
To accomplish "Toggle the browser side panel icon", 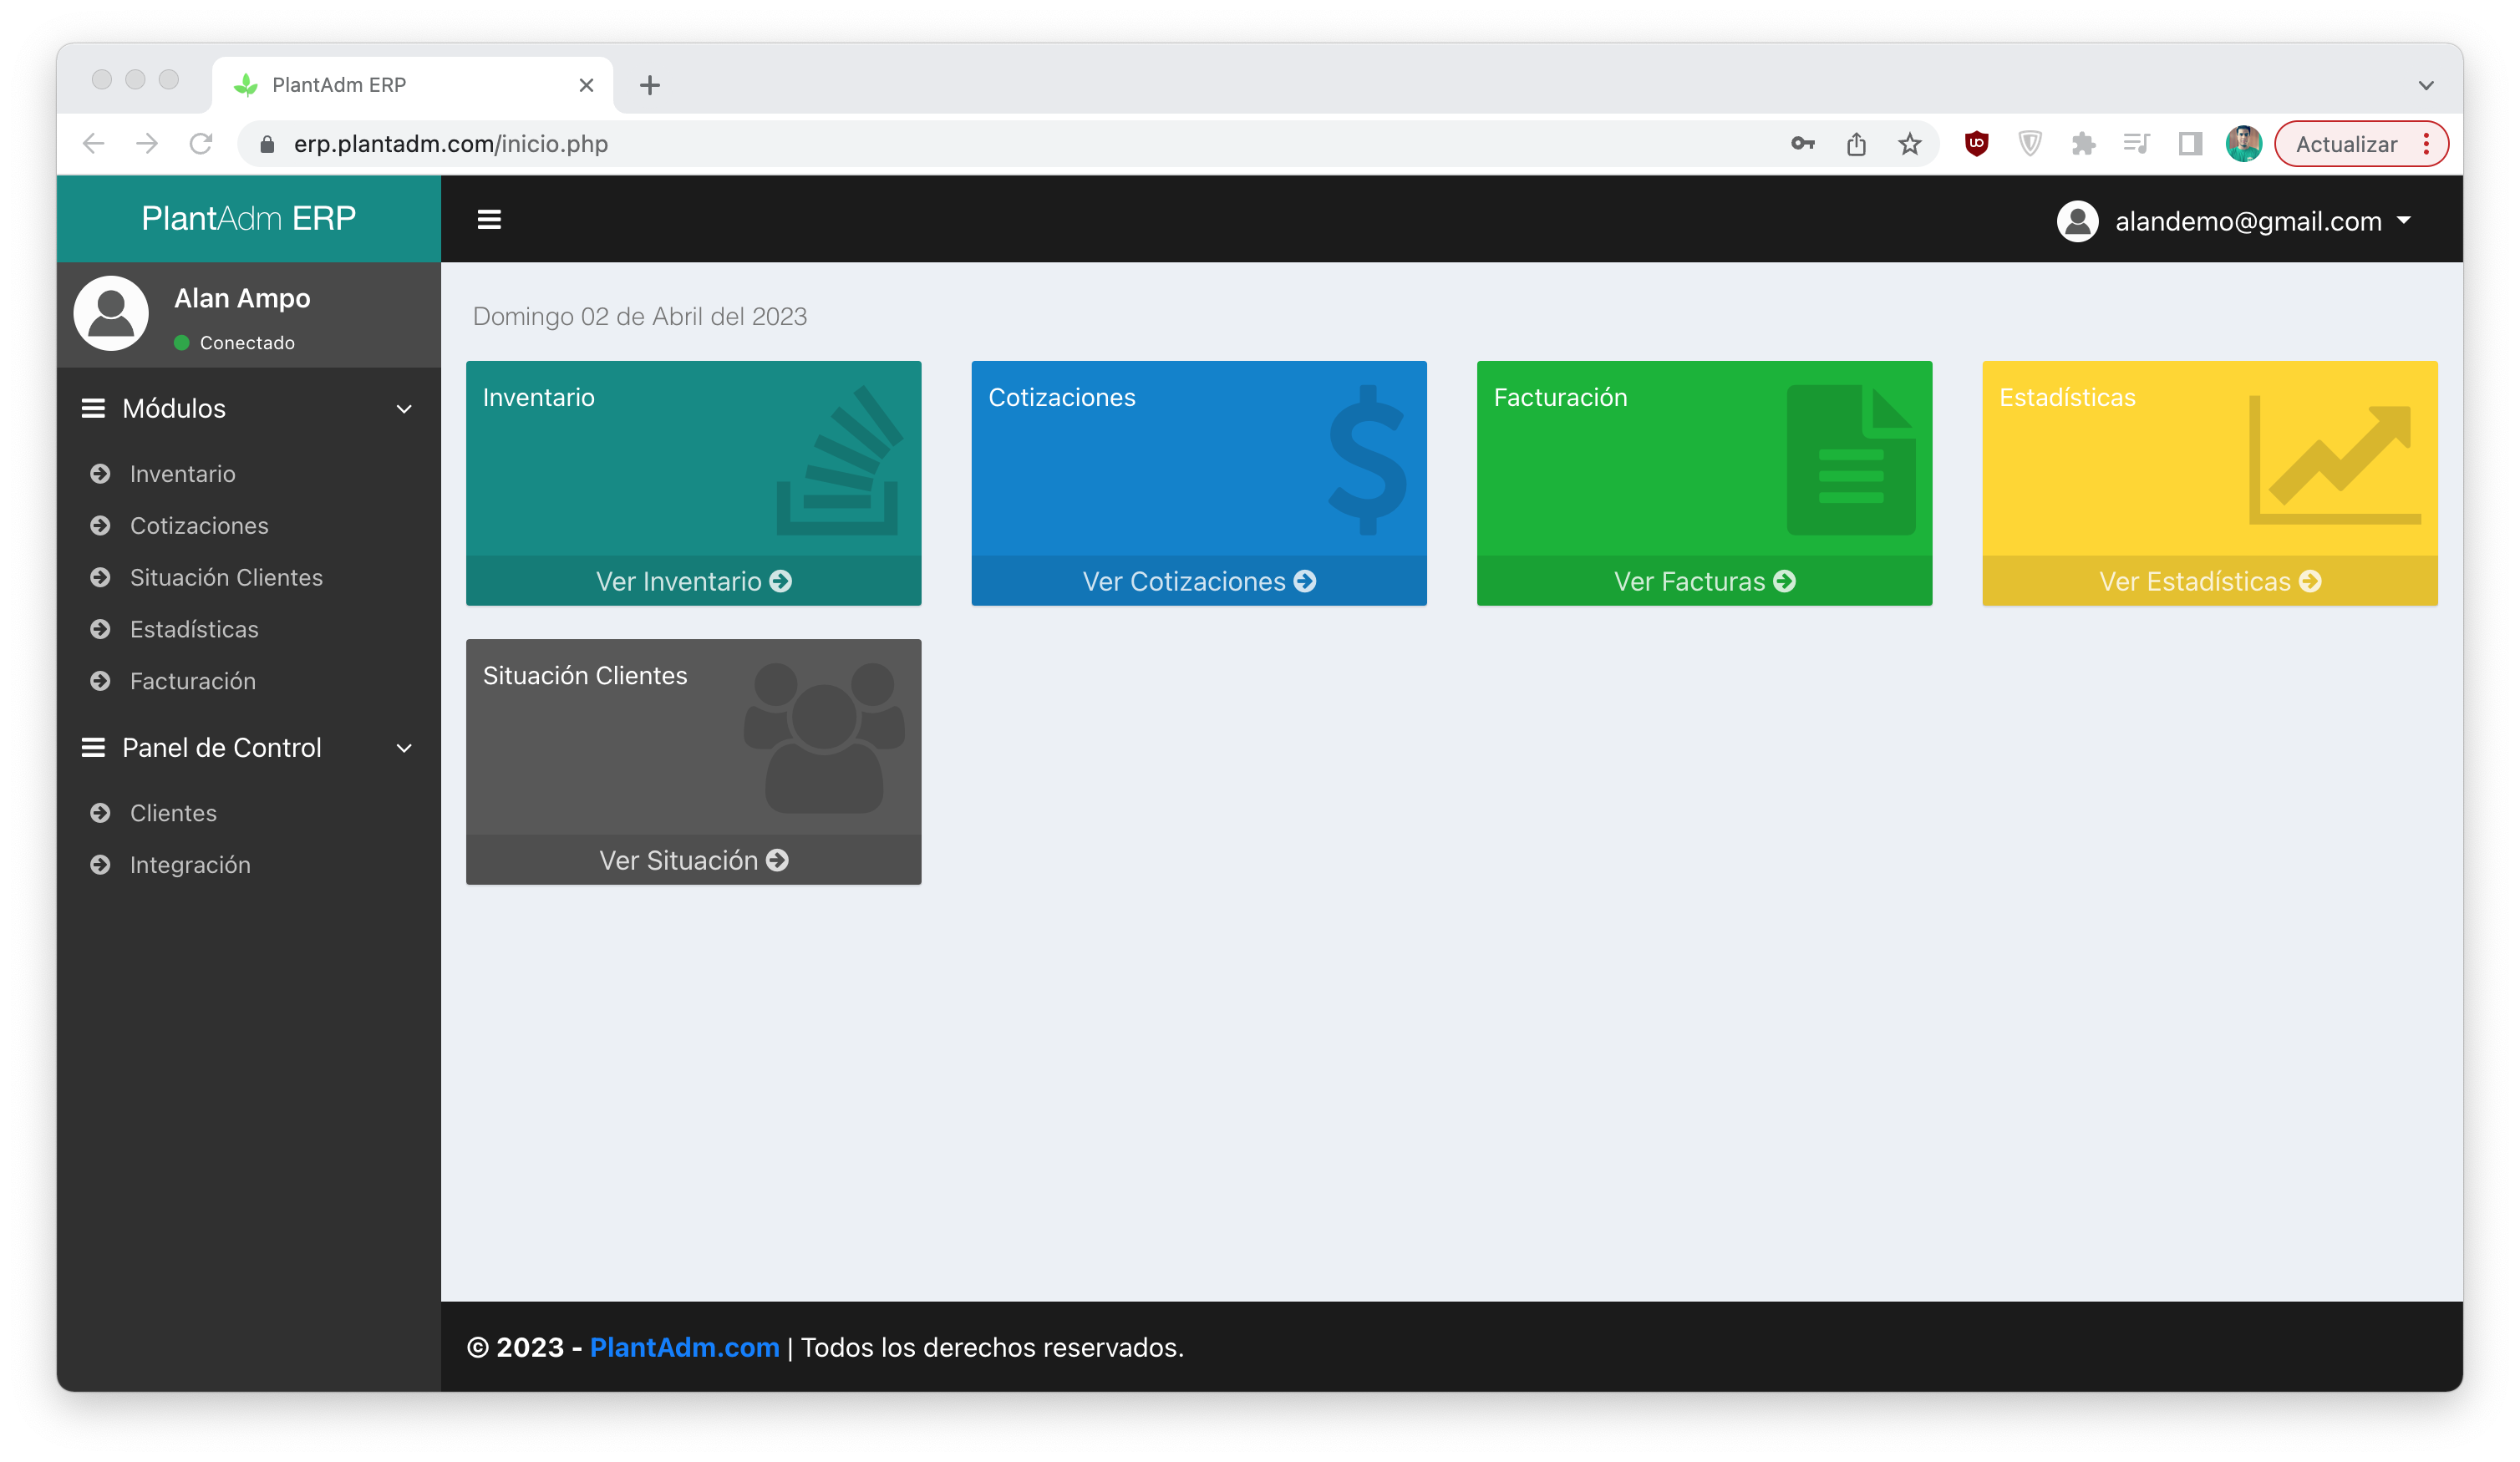I will 2190,144.
